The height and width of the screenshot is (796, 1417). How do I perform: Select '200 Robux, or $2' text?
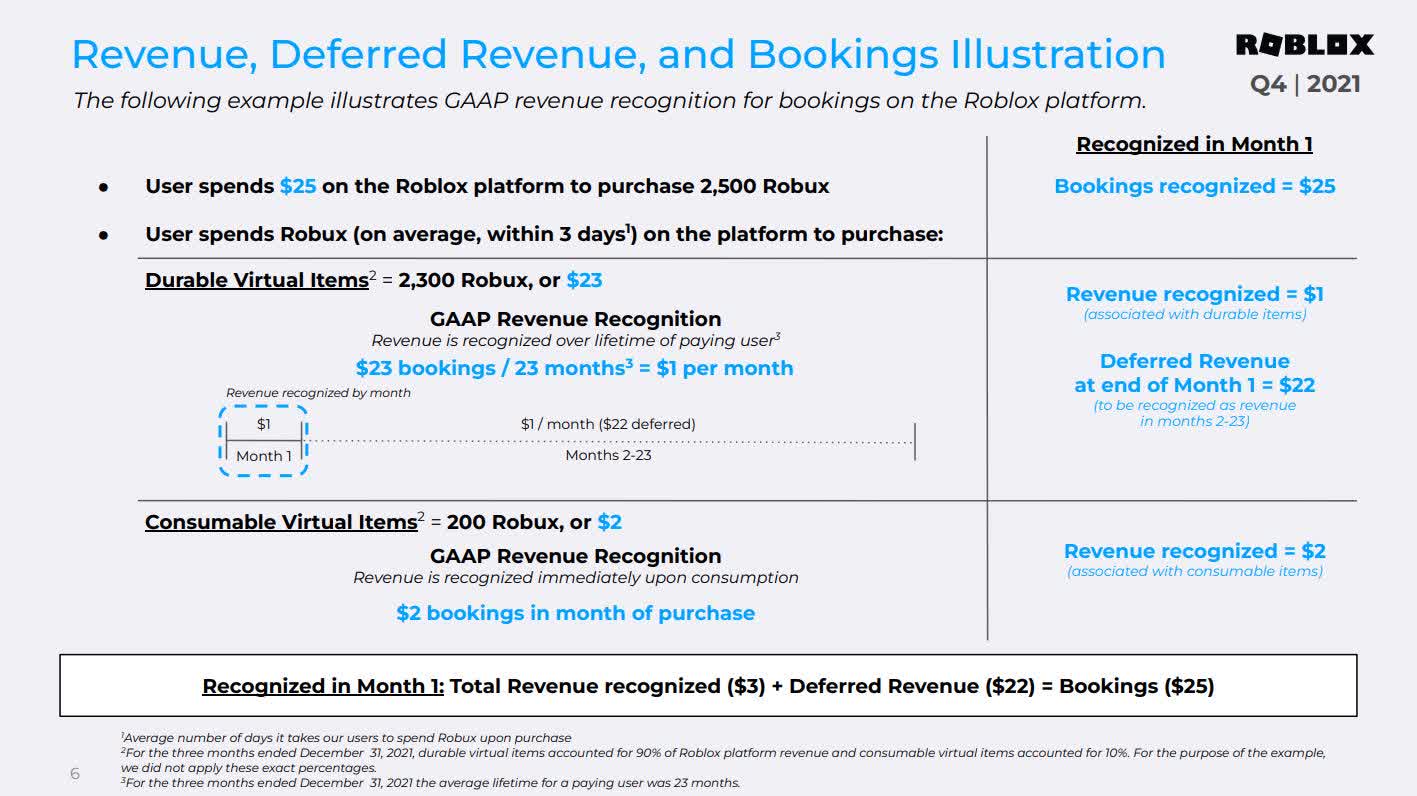pos(534,522)
